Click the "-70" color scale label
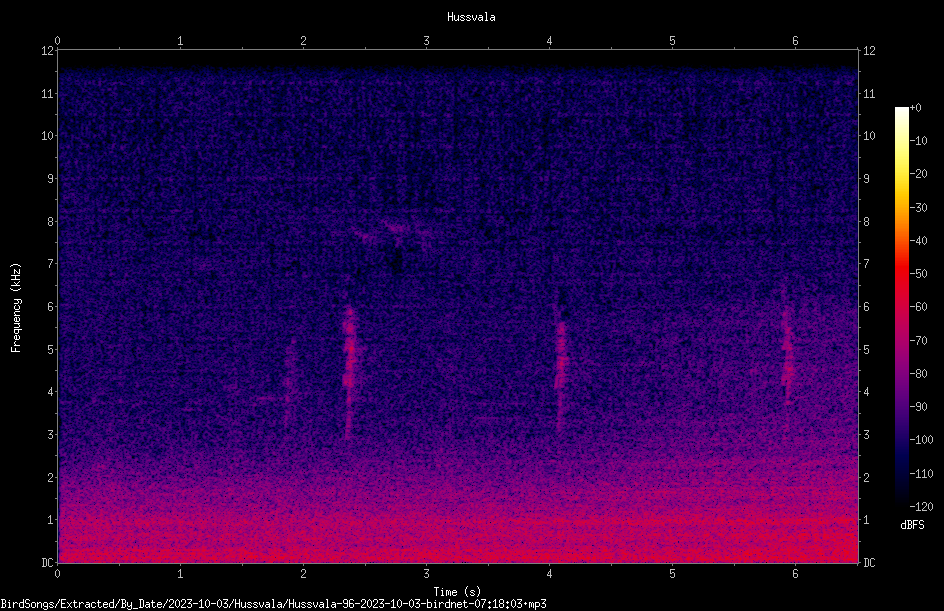 (x=918, y=341)
